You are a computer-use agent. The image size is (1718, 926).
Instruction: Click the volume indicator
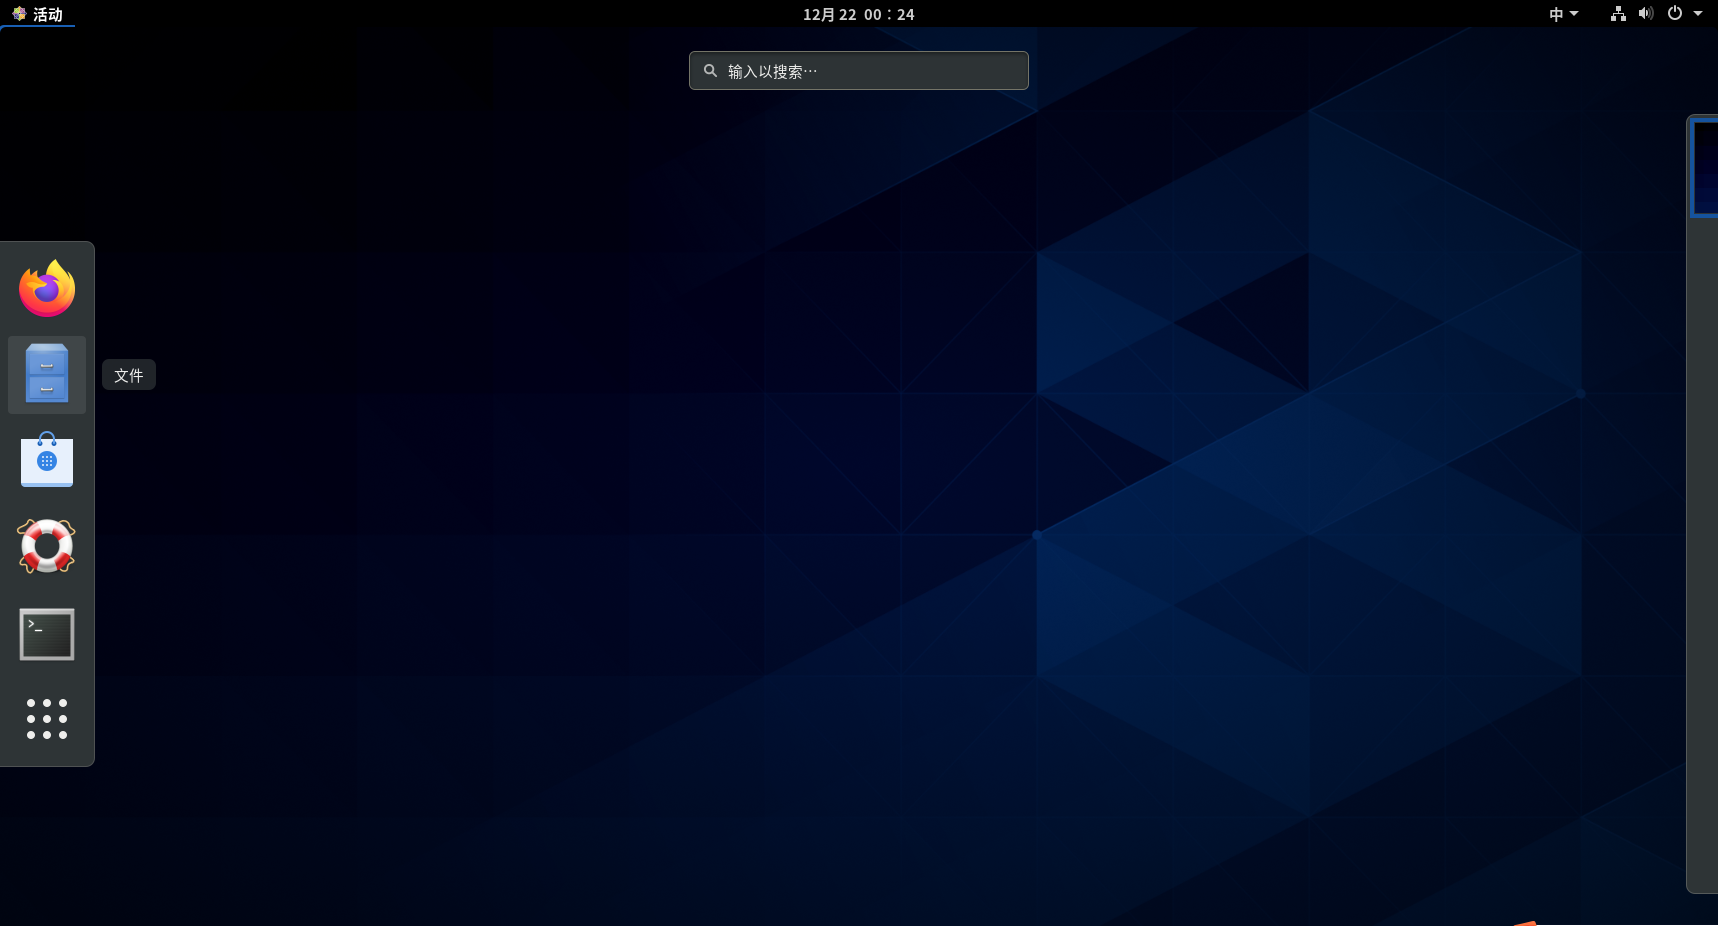coord(1645,13)
